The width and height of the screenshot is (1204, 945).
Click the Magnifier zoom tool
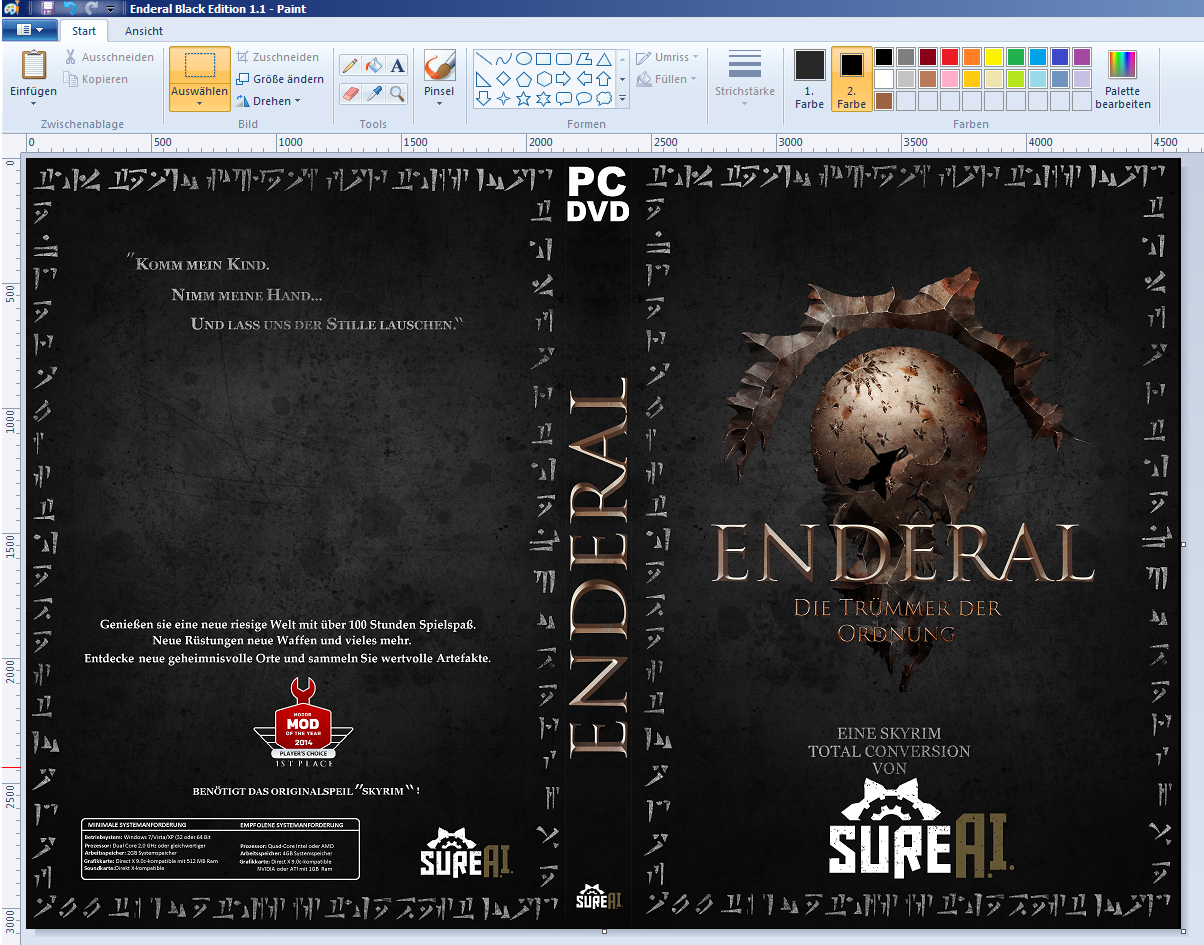click(397, 93)
